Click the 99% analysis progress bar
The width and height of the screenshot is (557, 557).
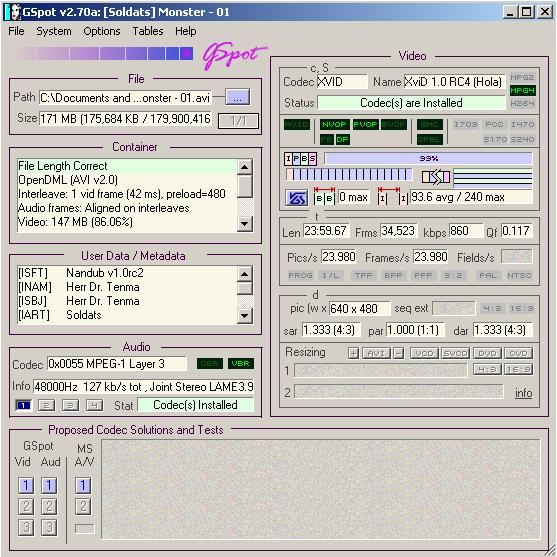[428, 158]
